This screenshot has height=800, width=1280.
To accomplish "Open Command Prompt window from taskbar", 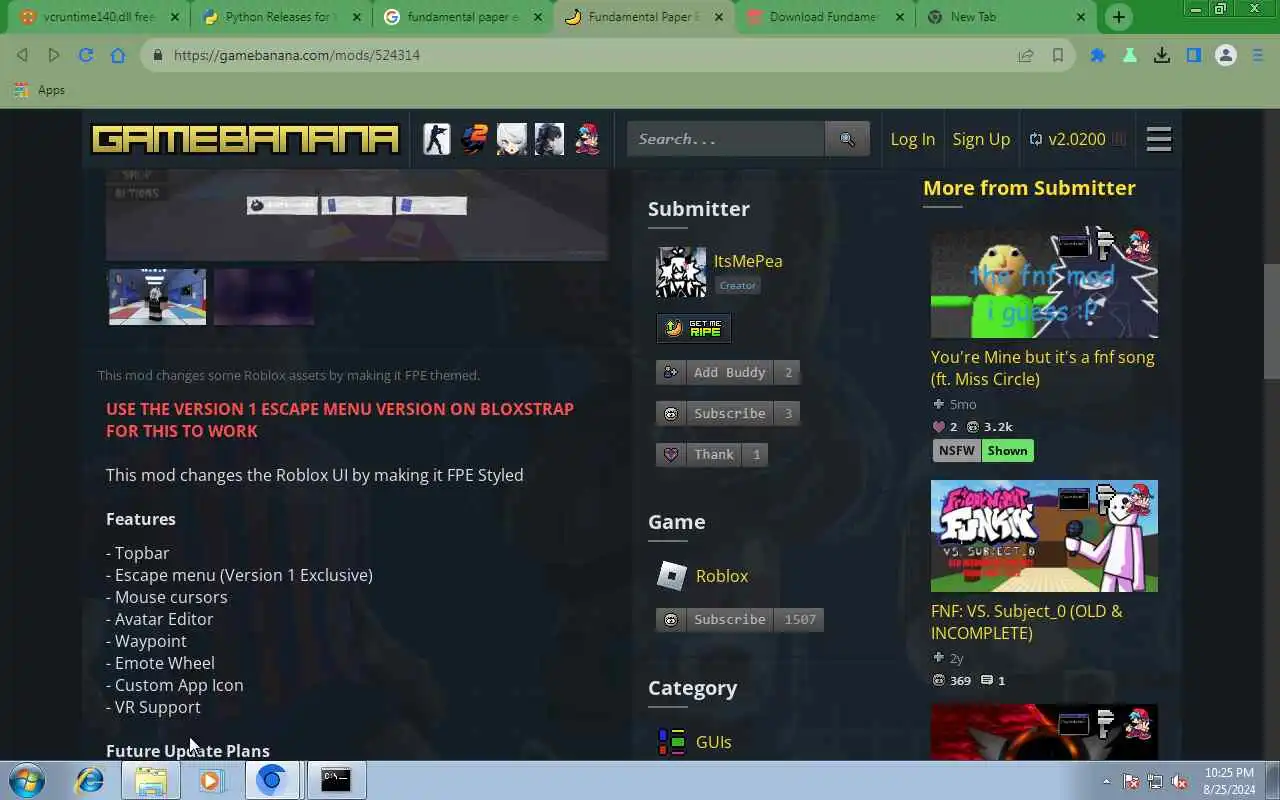I will click(336, 780).
